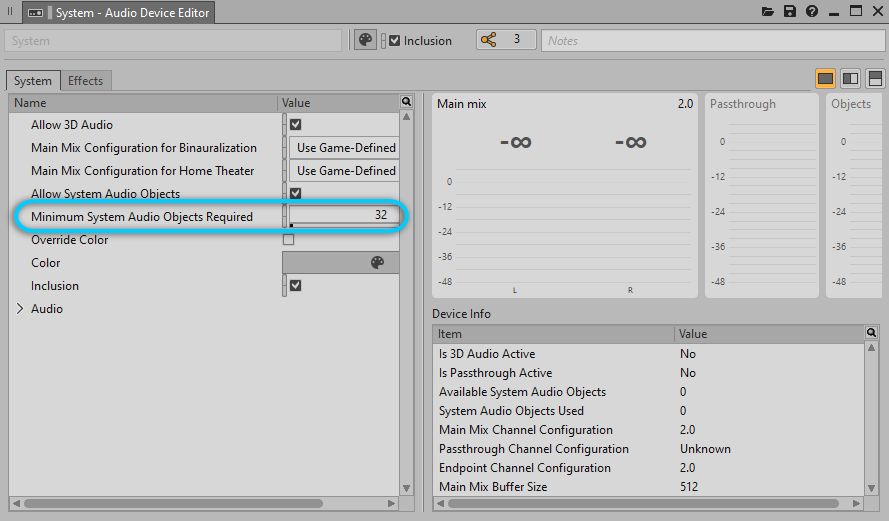Select the top-bottom split layout icon
Screen dimensions: 889x521
875,79
